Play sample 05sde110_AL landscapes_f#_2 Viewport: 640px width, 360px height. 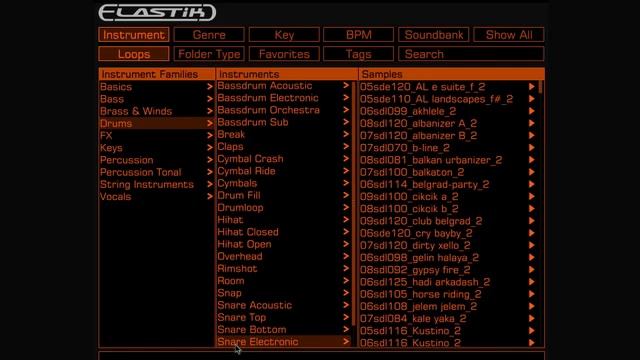point(531,99)
